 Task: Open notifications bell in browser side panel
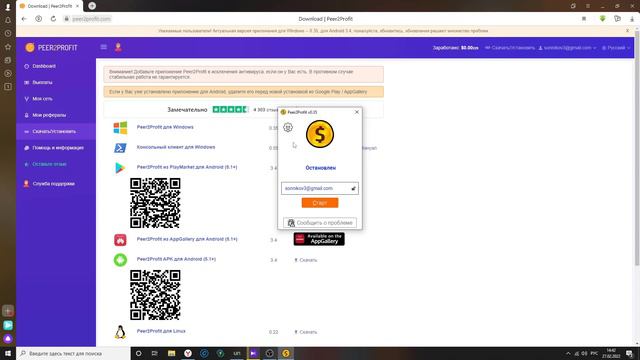coord(8,20)
